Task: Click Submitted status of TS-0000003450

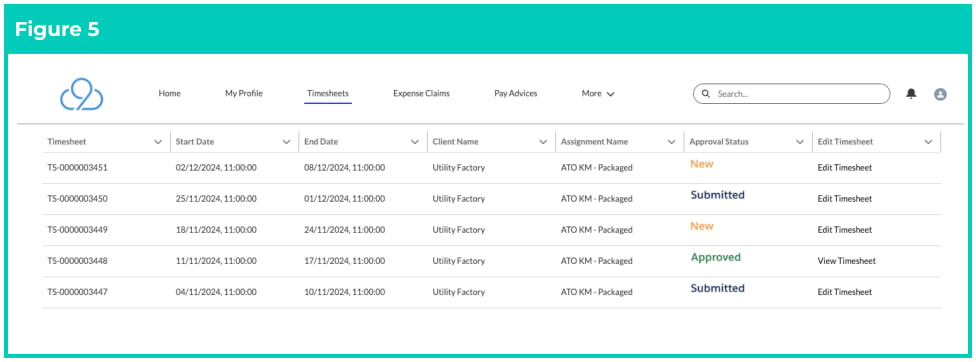Action: tap(718, 195)
